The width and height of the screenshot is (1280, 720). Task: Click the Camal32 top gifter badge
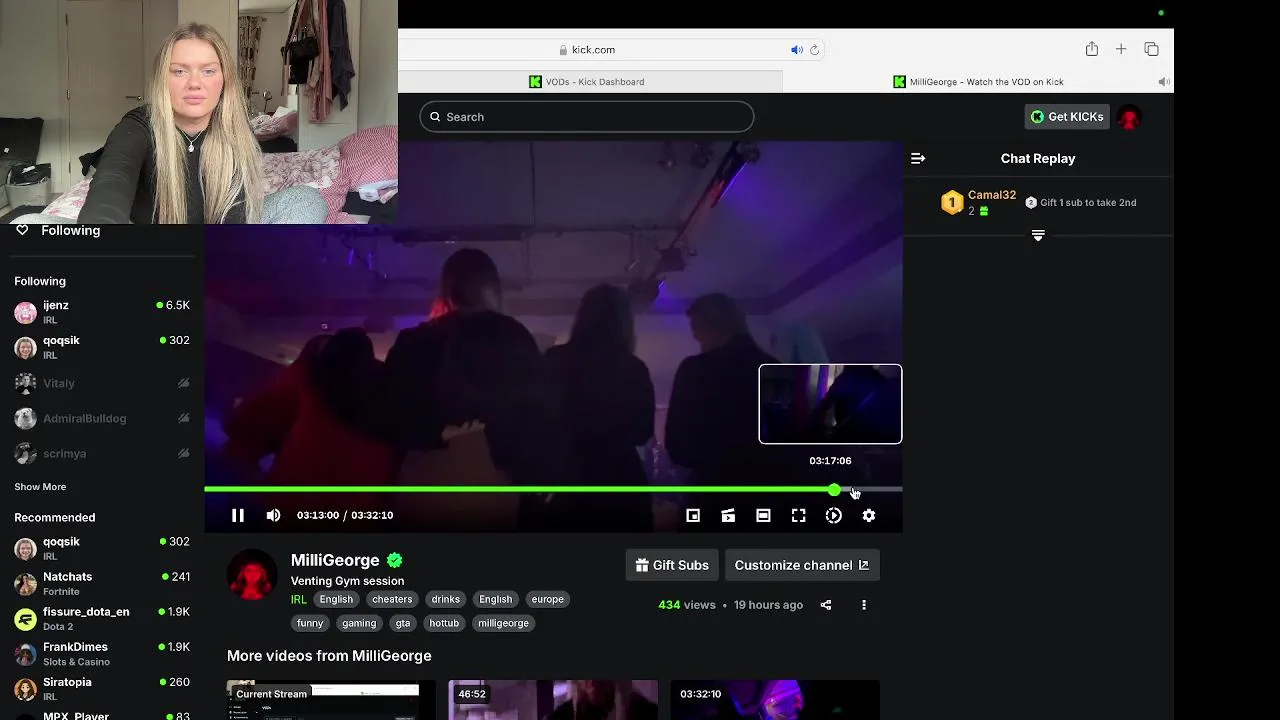952,203
